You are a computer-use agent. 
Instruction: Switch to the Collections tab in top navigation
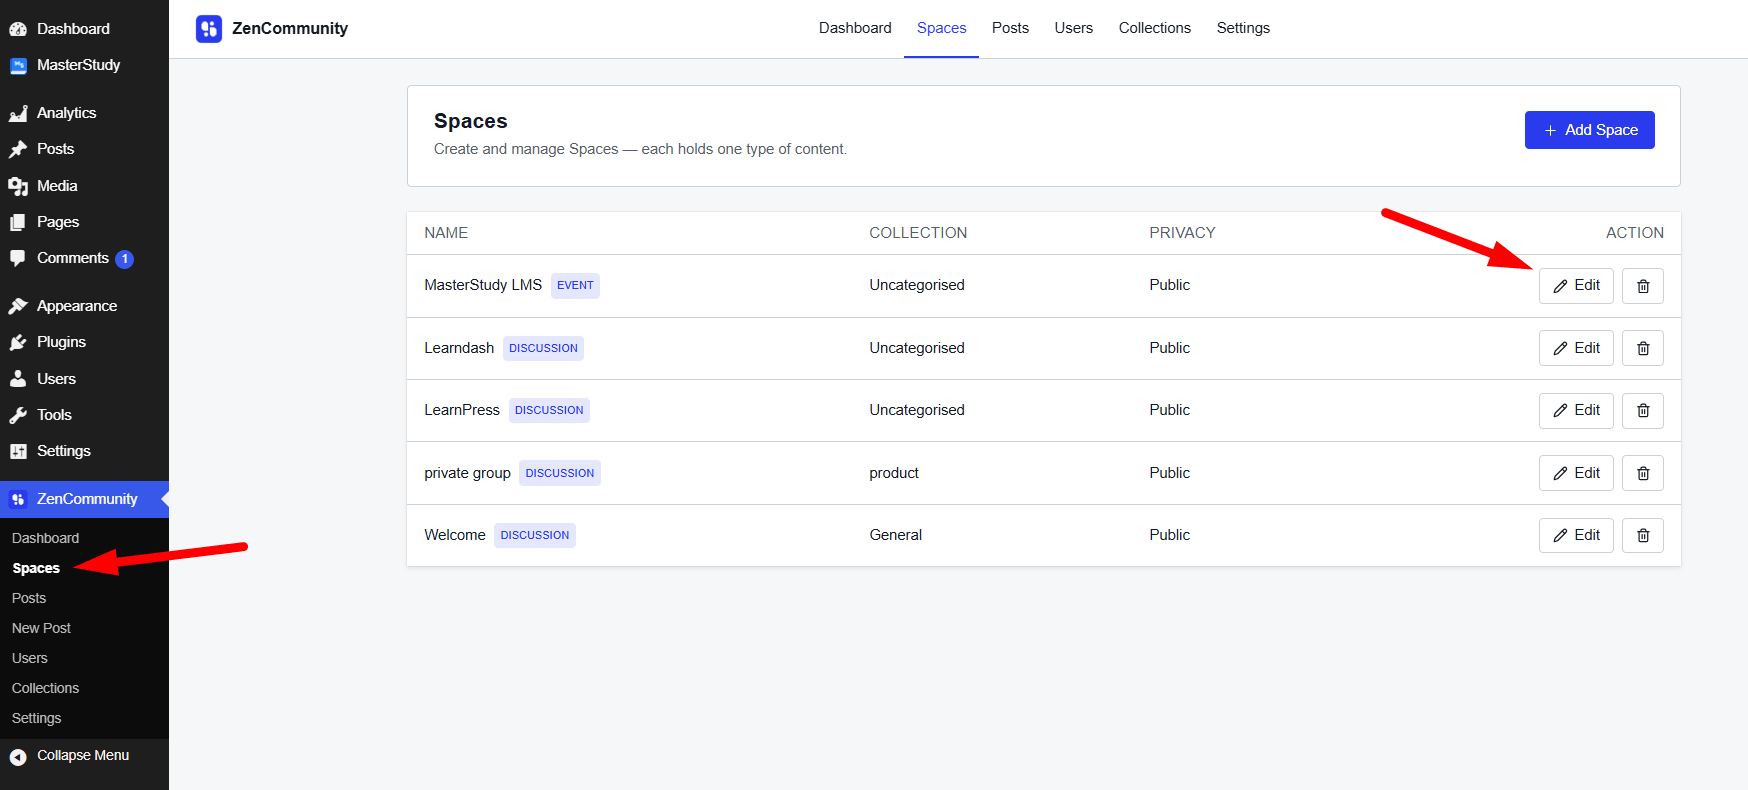(x=1154, y=28)
